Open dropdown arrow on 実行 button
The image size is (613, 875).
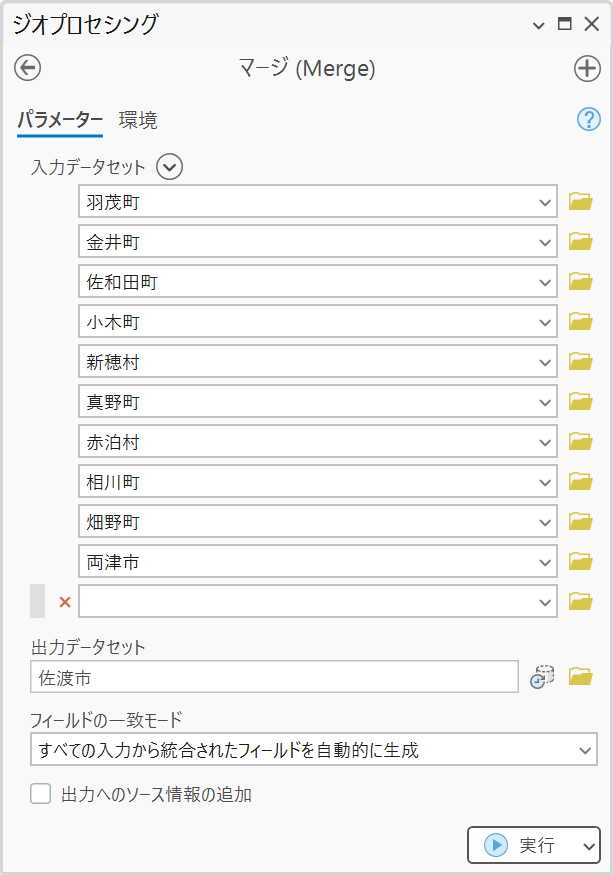(x=587, y=845)
